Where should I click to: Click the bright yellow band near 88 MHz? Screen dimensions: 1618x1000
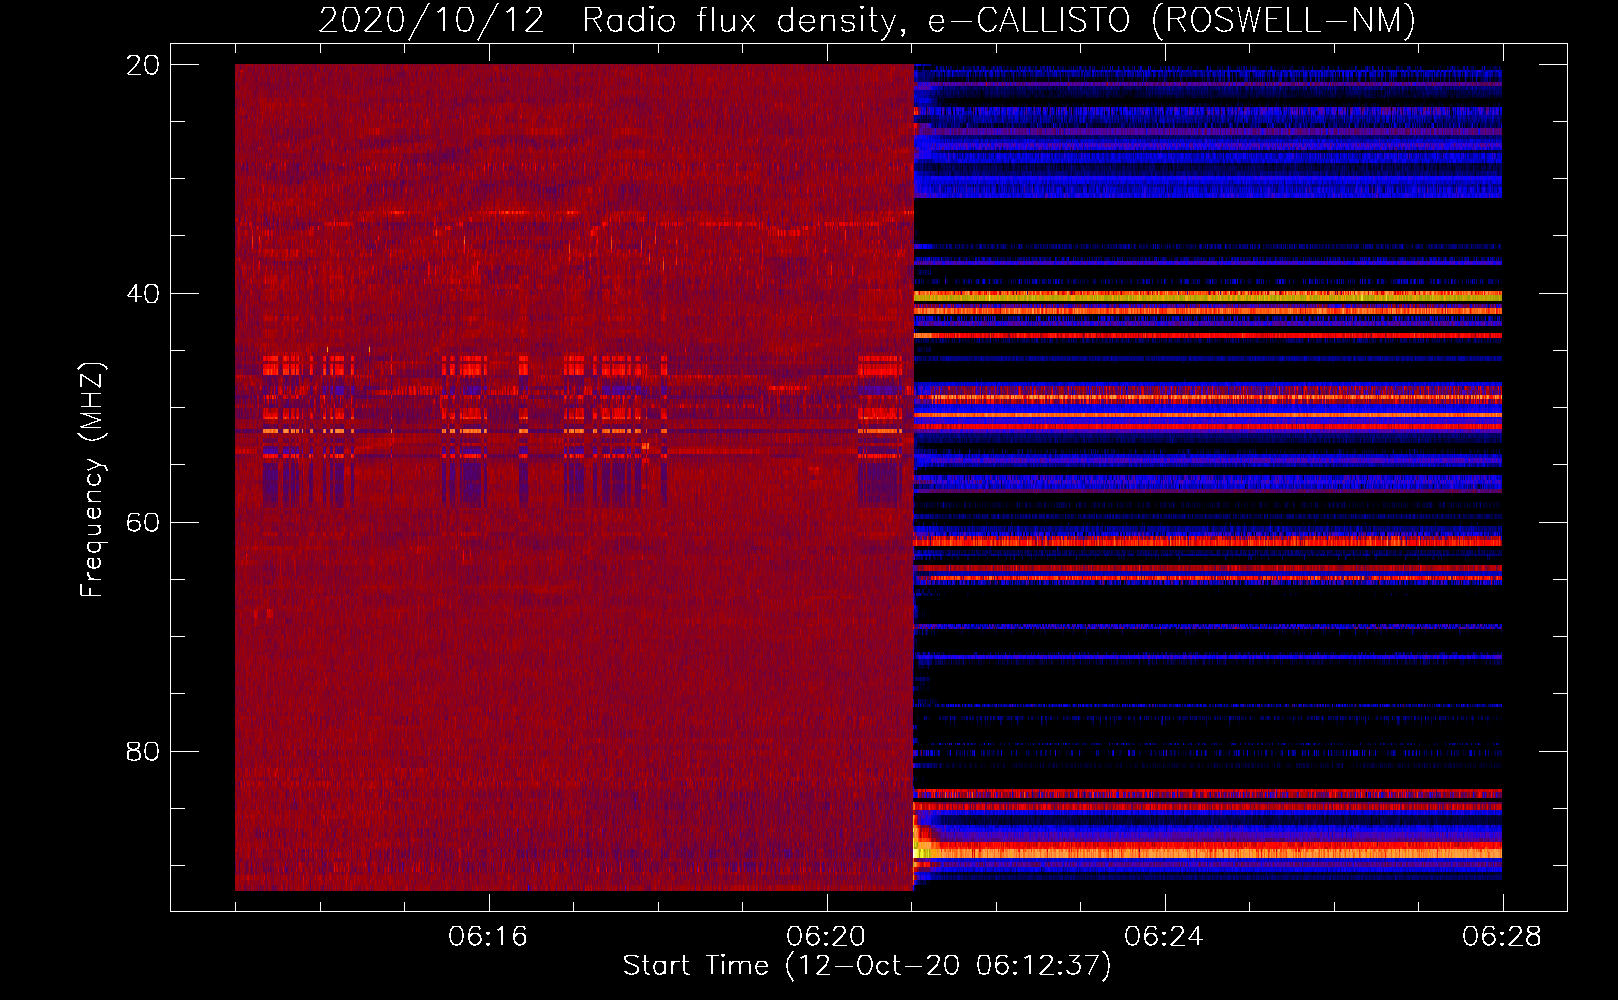(1208, 852)
